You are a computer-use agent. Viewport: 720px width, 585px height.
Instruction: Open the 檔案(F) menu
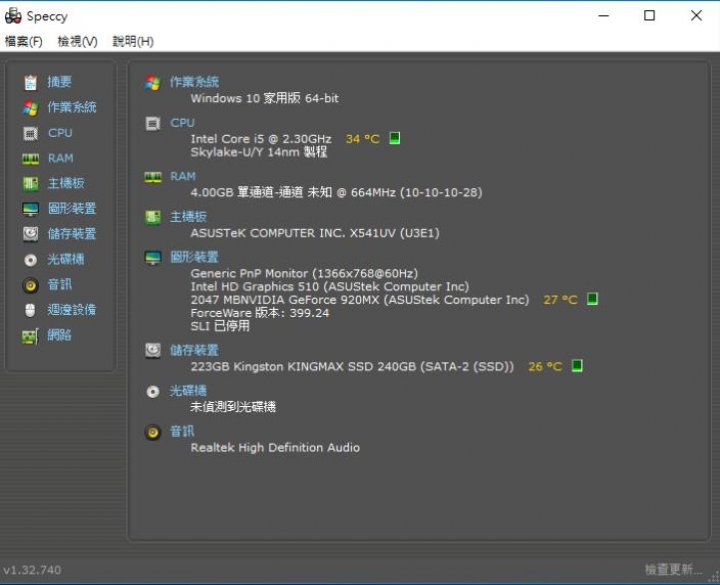tap(23, 41)
